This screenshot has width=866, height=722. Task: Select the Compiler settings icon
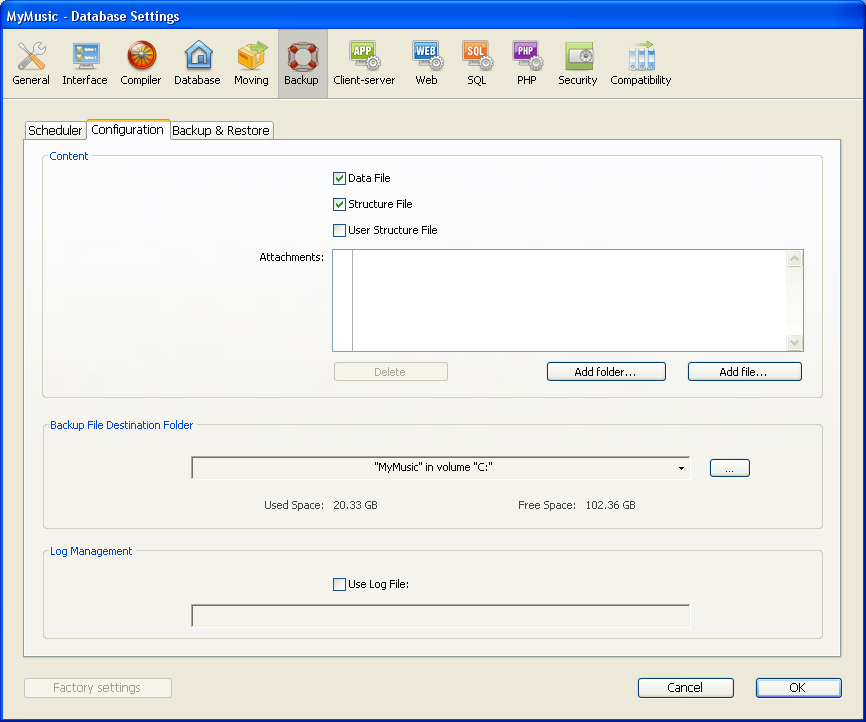pyautogui.click(x=141, y=64)
